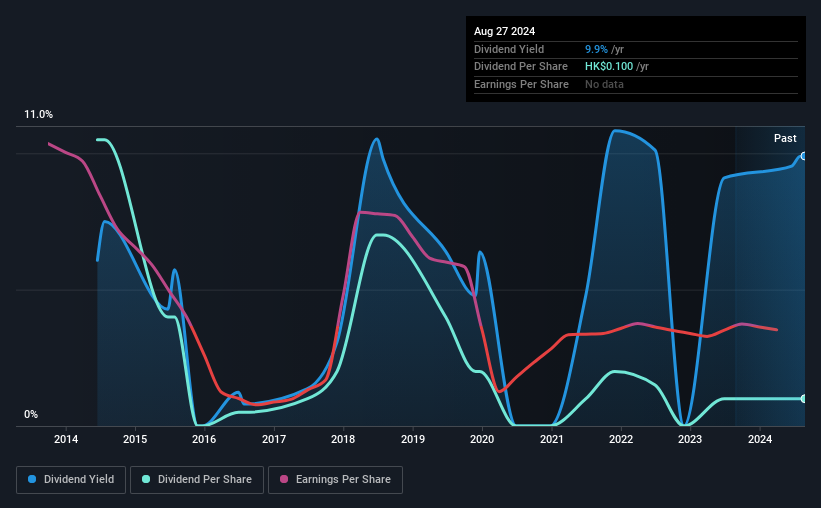
Task: Click the 0% y-axis label
Action: [x=31, y=414]
